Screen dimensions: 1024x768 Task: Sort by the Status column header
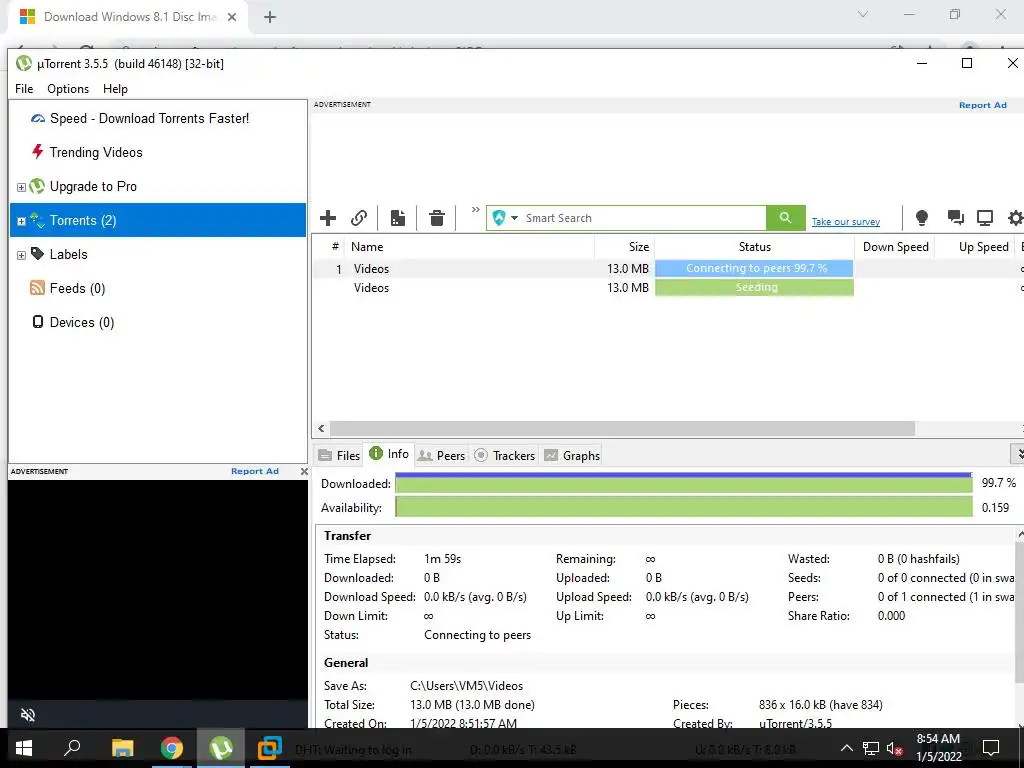click(754, 247)
